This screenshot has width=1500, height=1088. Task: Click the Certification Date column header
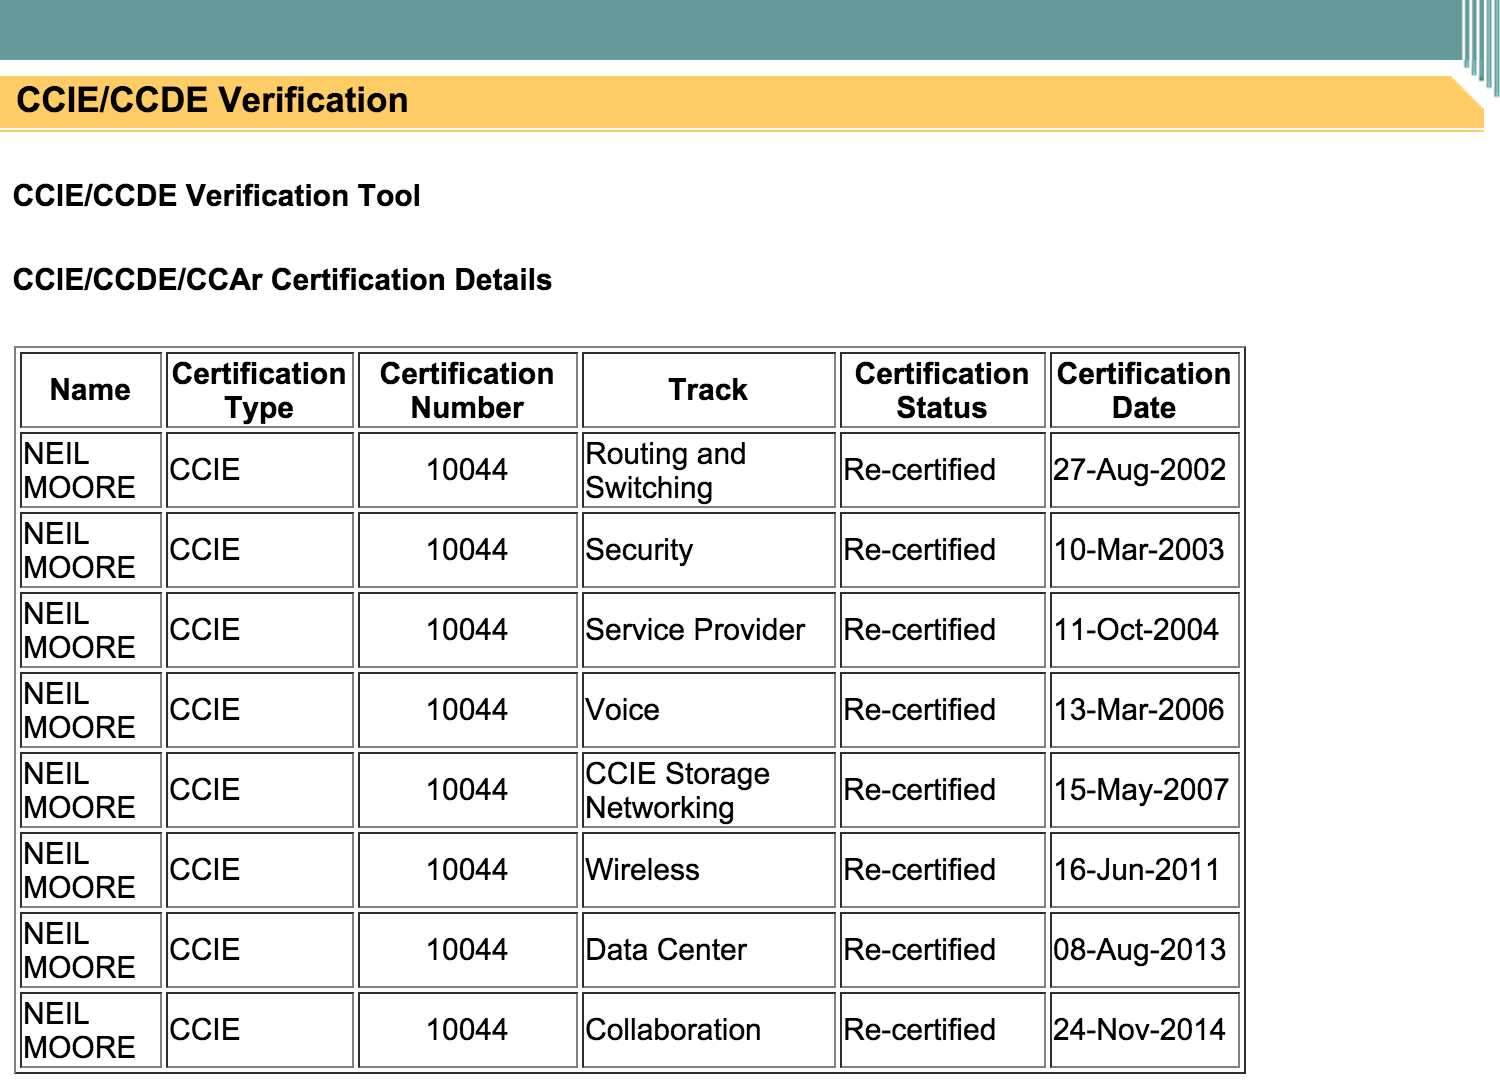click(x=1144, y=390)
